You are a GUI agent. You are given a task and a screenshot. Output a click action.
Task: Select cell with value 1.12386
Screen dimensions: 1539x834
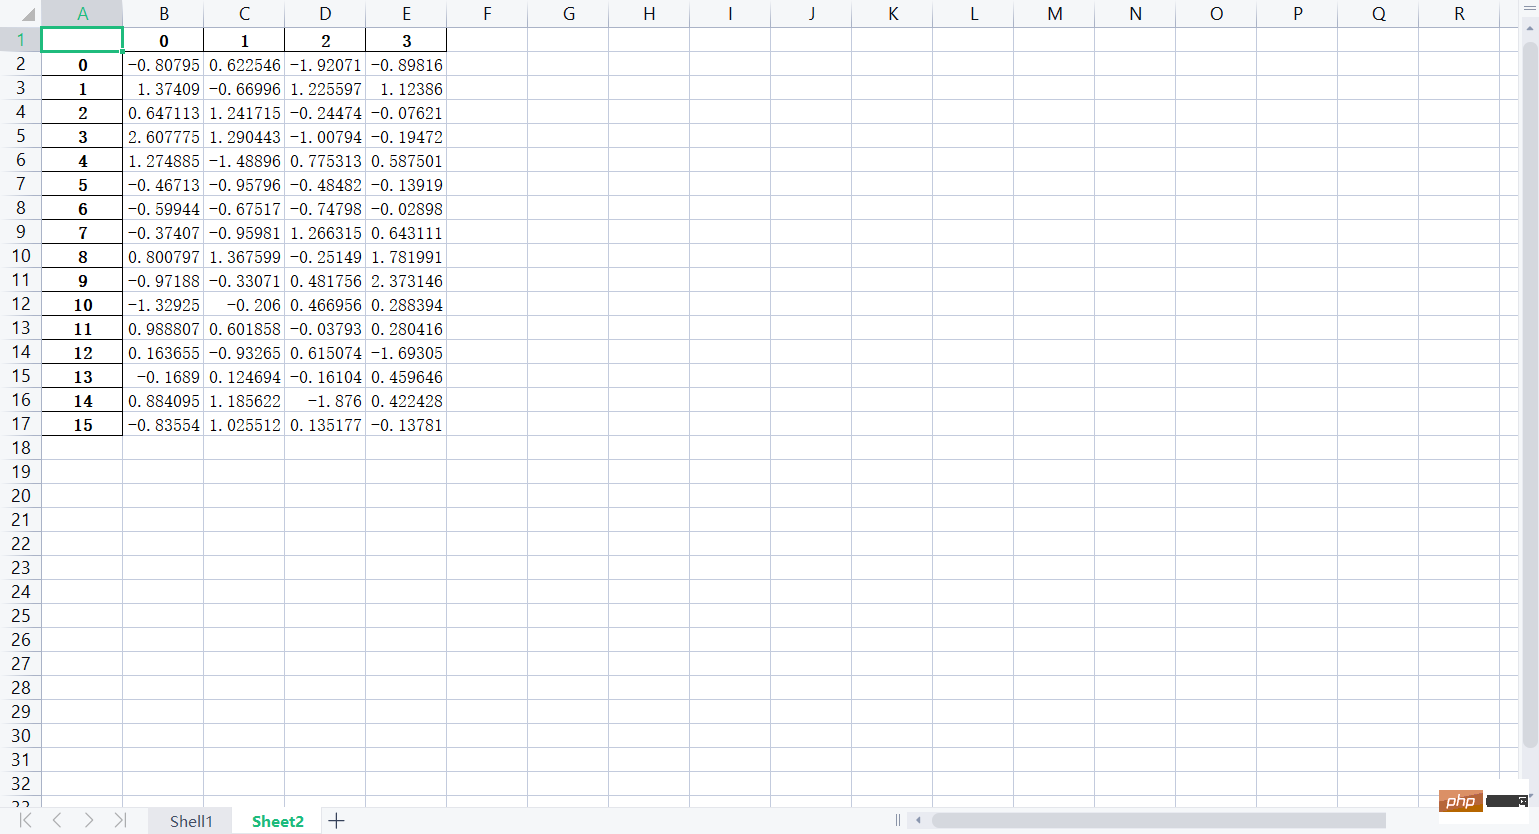click(x=407, y=89)
